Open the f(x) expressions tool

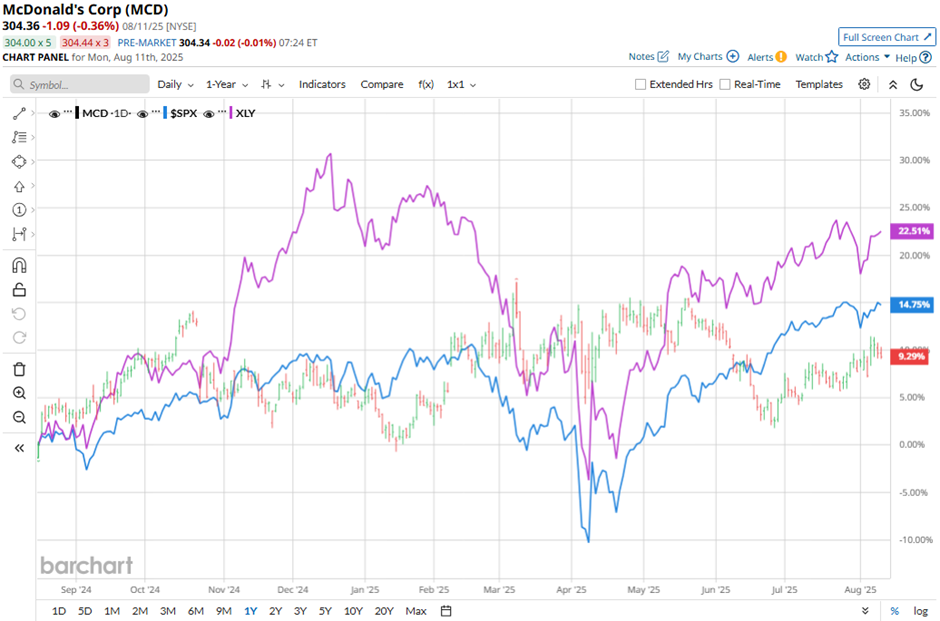(x=426, y=85)
